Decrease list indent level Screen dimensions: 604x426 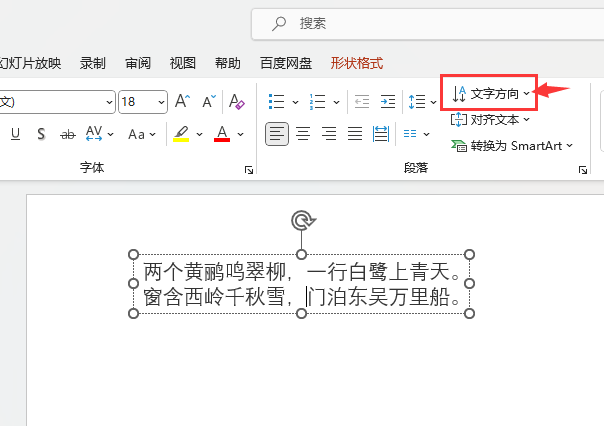tap(362, 102)
